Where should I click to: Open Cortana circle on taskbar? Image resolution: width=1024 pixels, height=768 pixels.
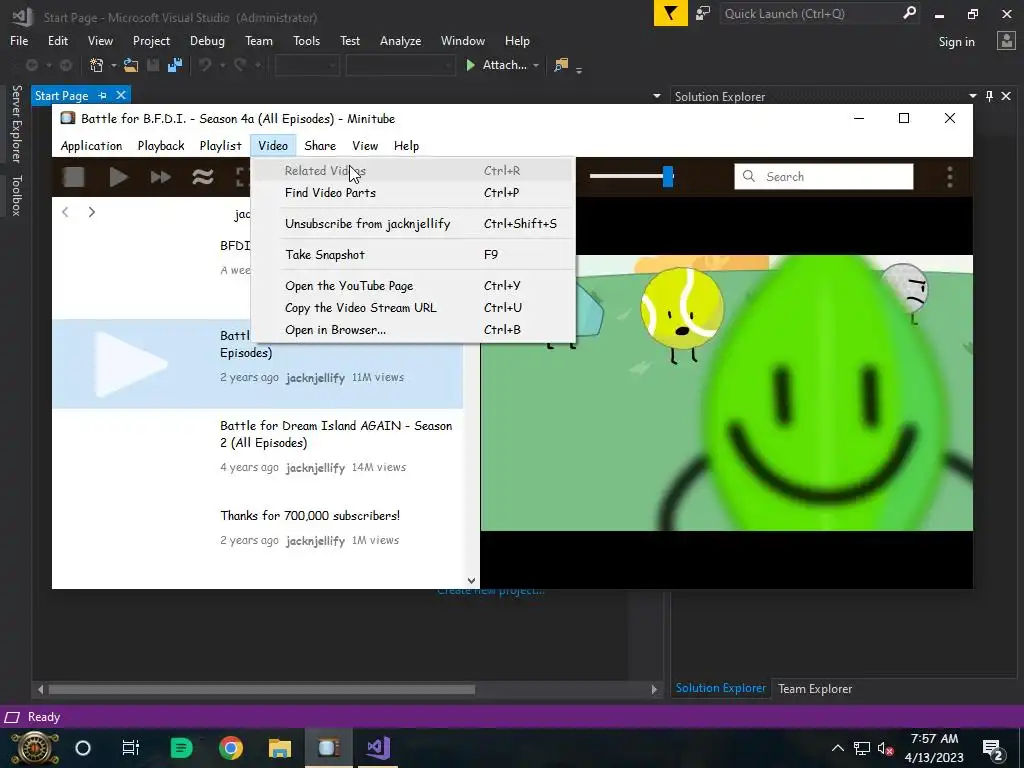(x=83, y=748)
